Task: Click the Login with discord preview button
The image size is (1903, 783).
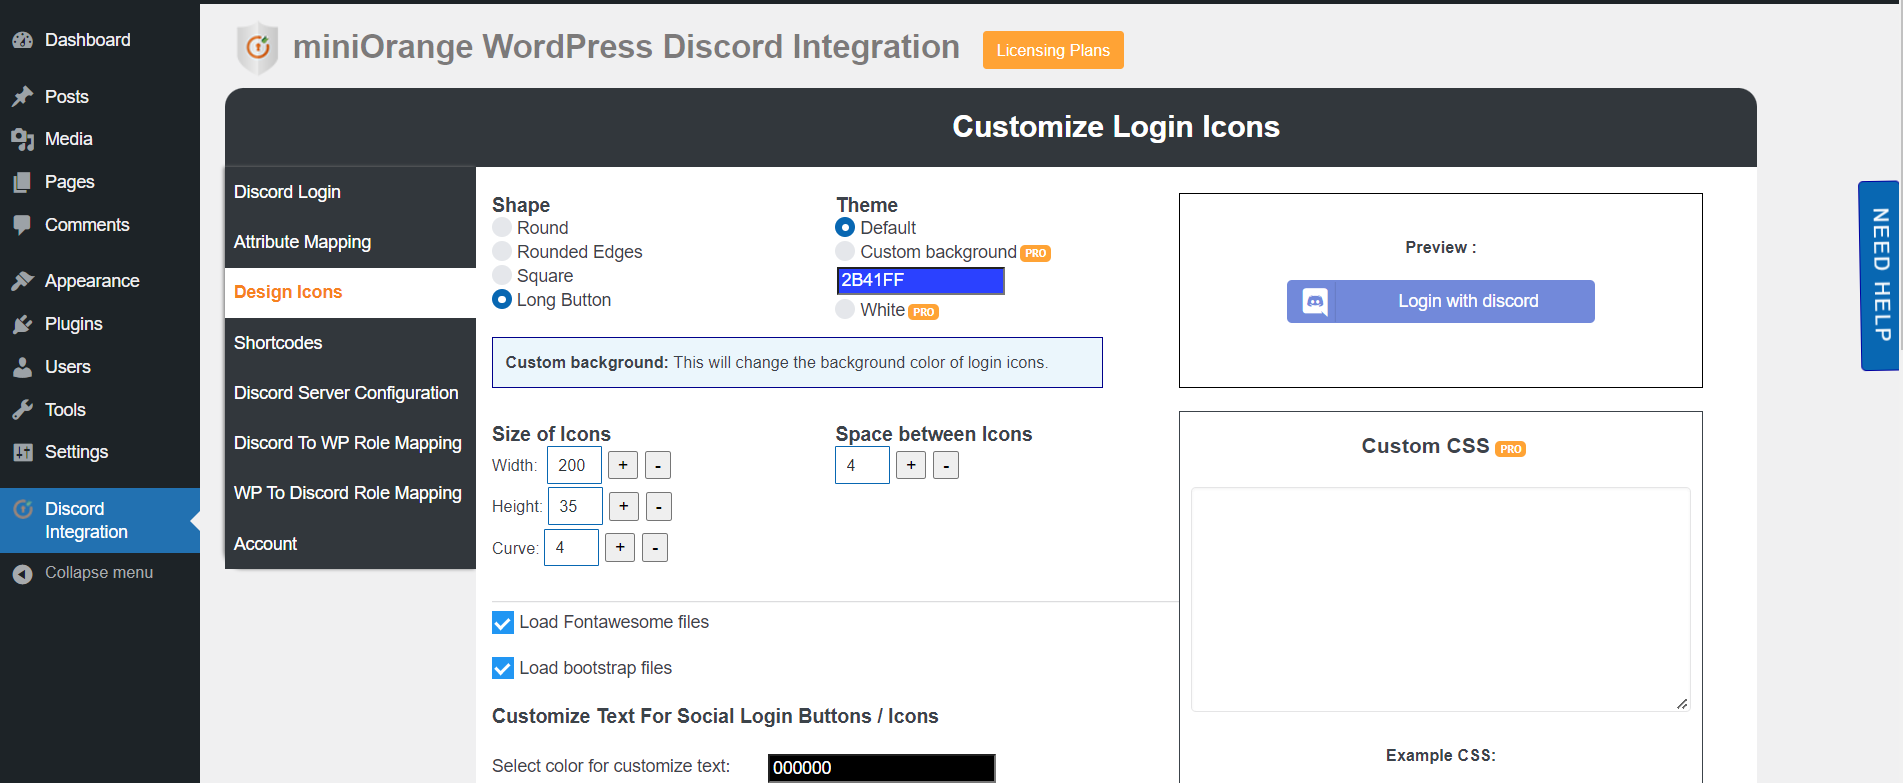Action: (x=1440, y=301)
